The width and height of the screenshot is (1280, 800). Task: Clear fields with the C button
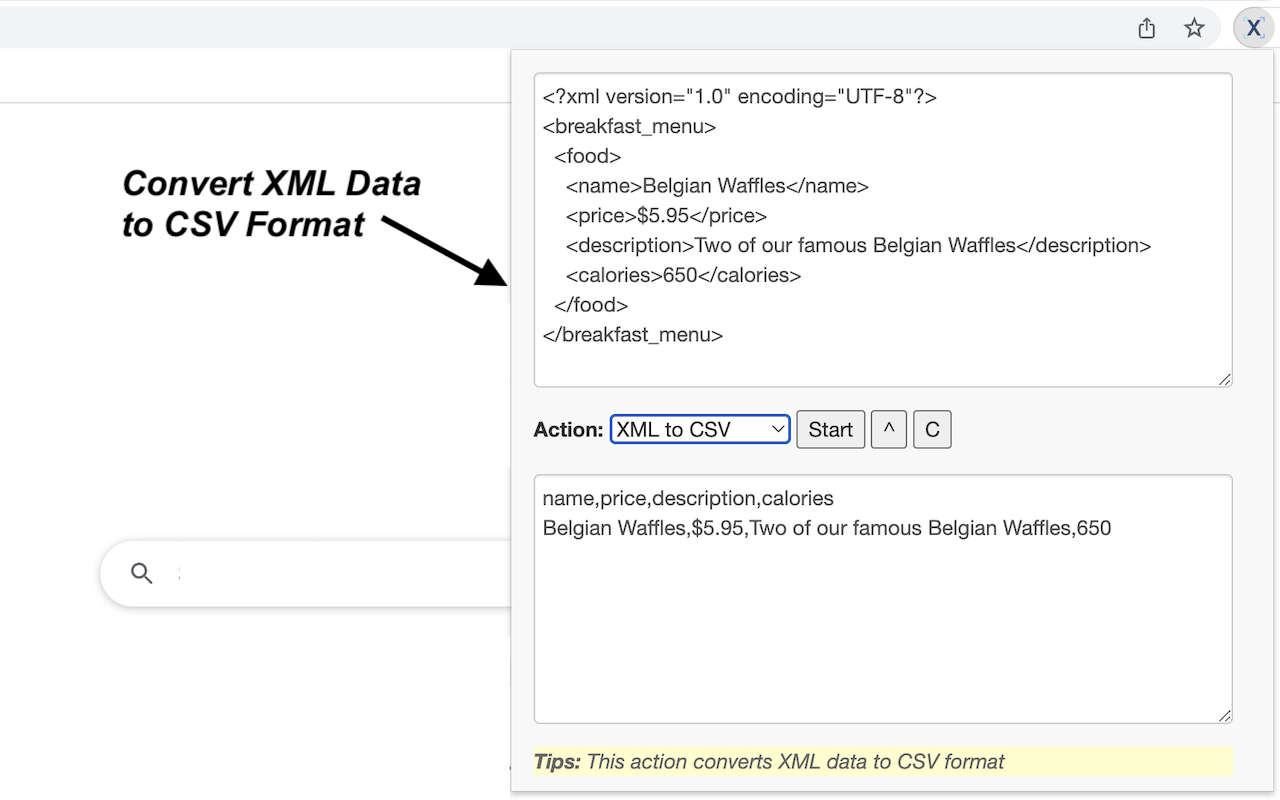click(932, 429)
